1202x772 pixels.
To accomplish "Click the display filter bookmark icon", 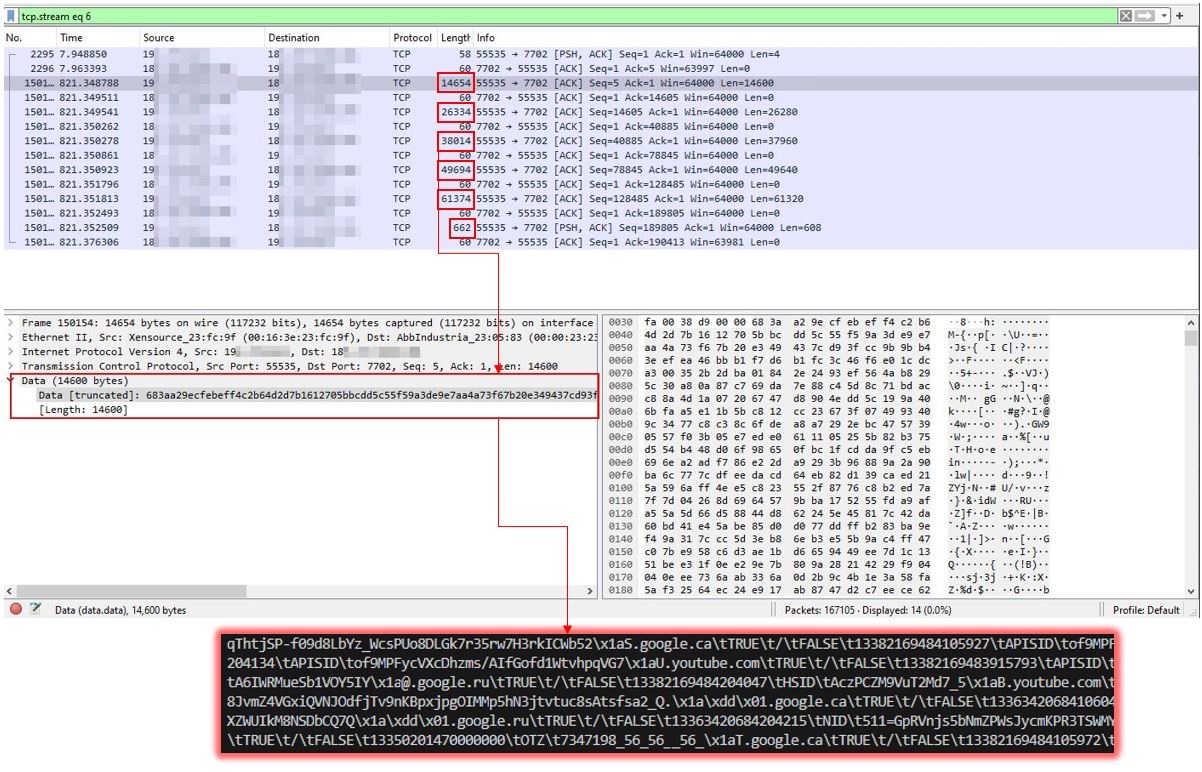I will point(11,16).
